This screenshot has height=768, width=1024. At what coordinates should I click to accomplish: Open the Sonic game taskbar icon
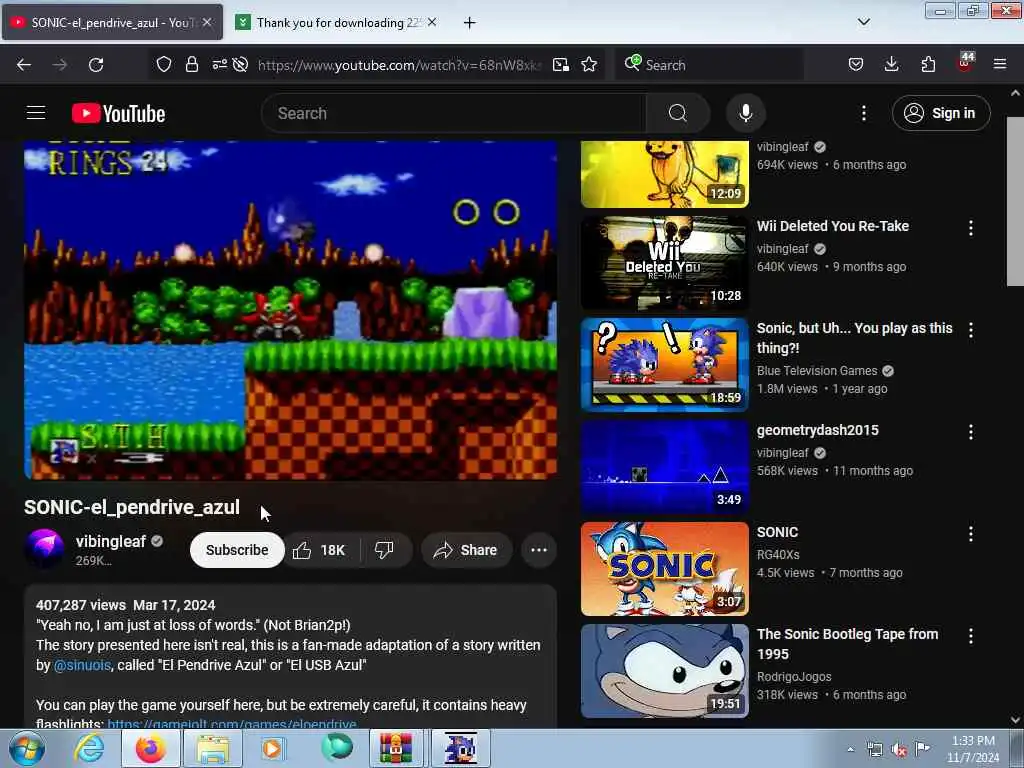click(460, 748)
